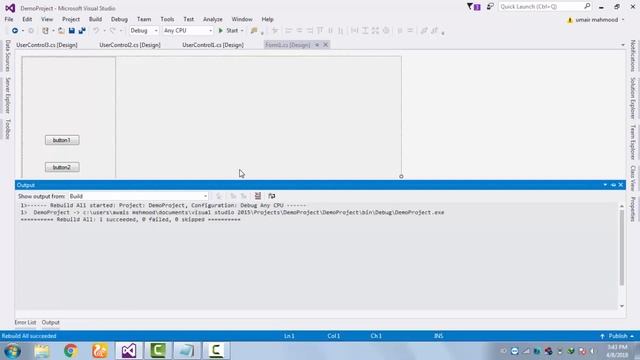The height and width of the screenshot is (360, 640).
Task: Click the Clear All icon in Output toolbar
Action: point(258,196)
